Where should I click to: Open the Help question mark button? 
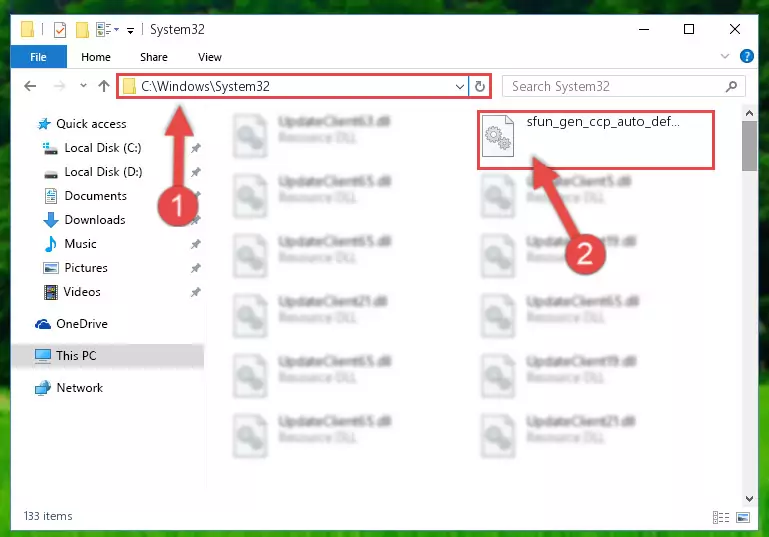(x=746, y=56)
